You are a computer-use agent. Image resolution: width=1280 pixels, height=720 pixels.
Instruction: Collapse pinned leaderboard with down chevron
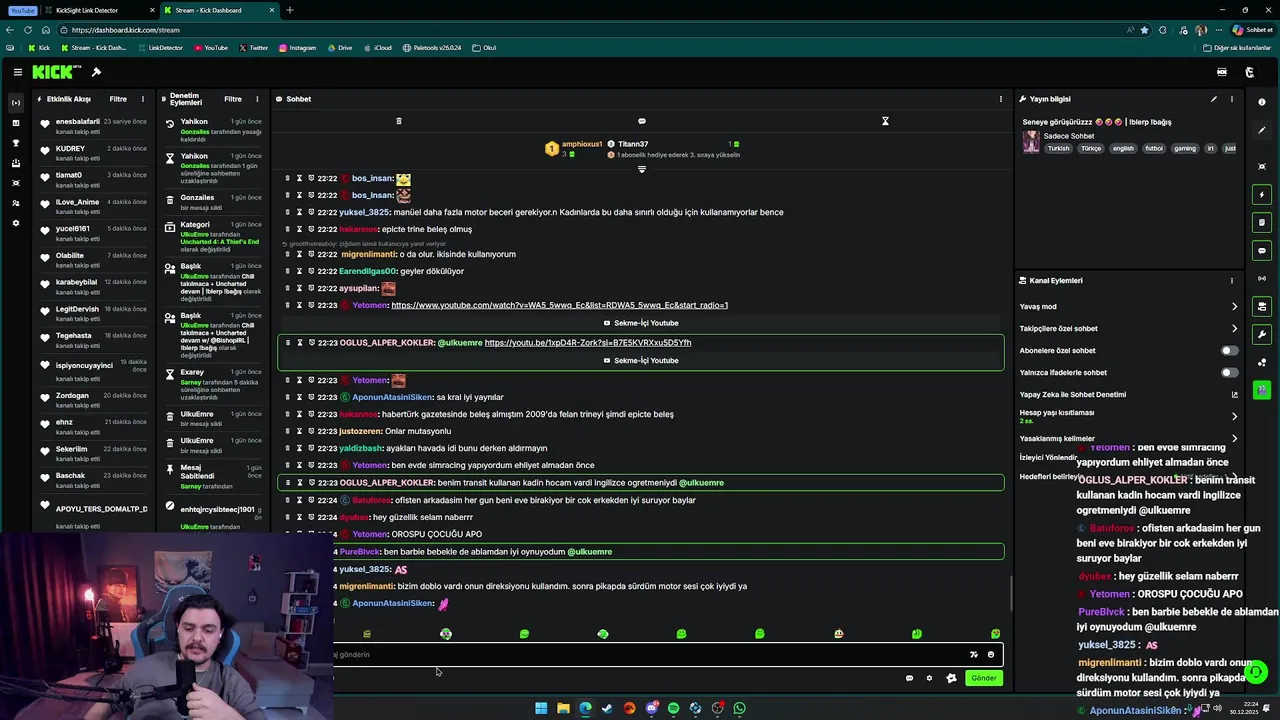click(x=642, y=169)
